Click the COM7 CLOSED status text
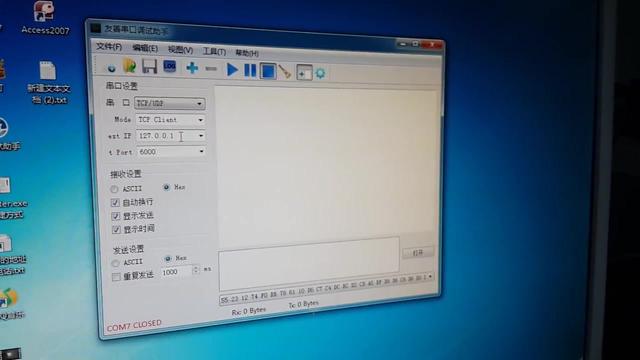This screenshot has width=640, height=360. coord(134,325)
